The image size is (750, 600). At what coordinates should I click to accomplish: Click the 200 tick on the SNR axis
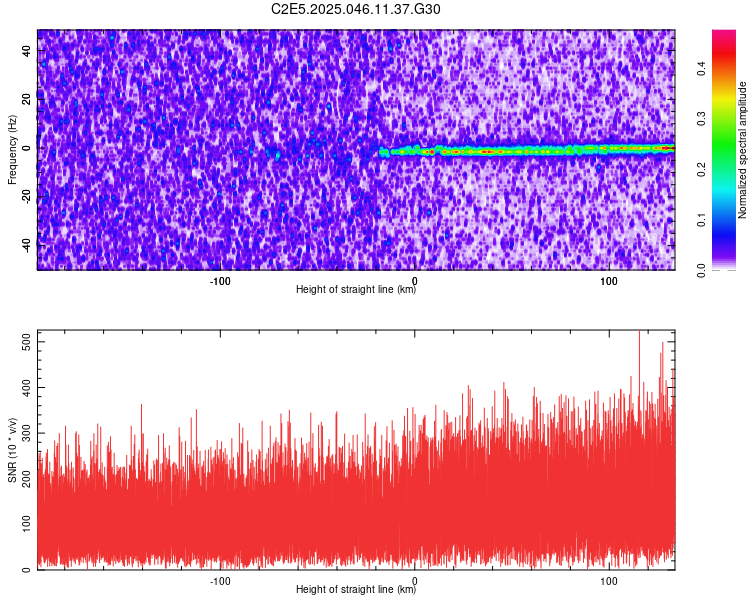coord(27,478)
